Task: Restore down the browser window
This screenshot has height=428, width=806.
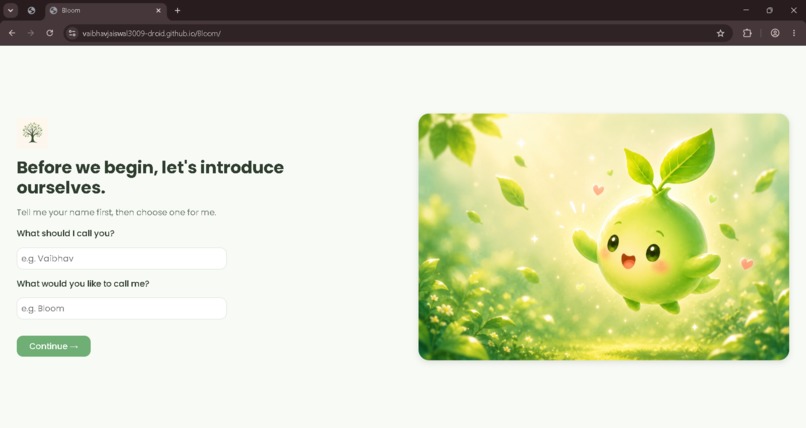Action: [x=770, y=10]
